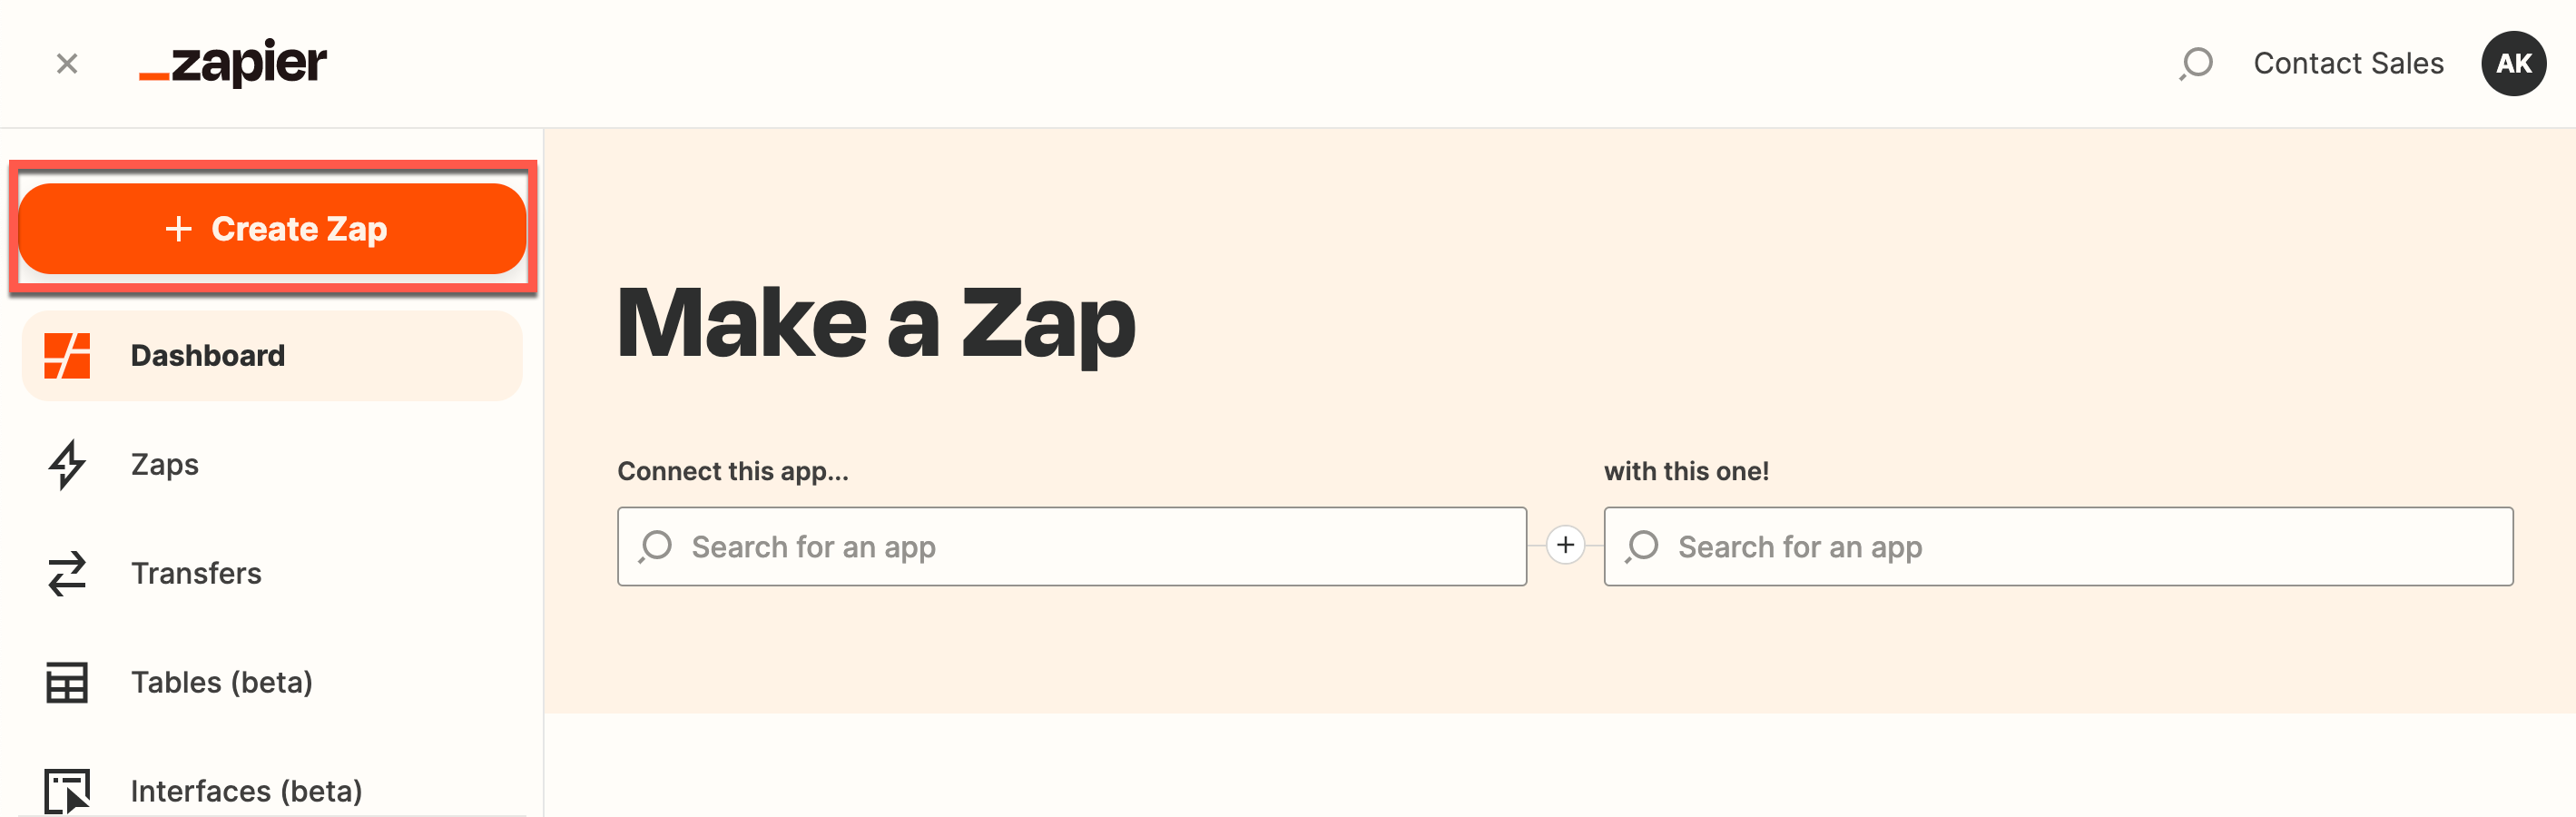
Task: Open the global search magnifier at top
Action: pyautogui.click(x=2196, y=63)
